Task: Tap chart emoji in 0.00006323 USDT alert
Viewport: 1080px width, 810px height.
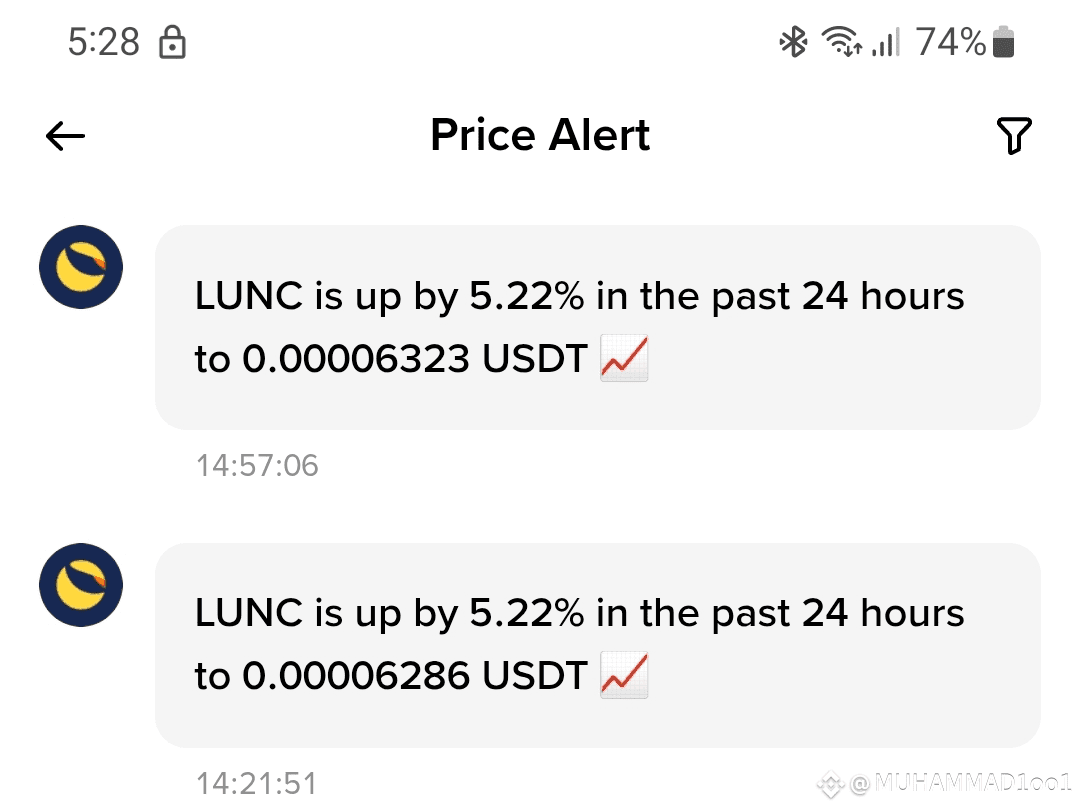Action: pos(624,358)
